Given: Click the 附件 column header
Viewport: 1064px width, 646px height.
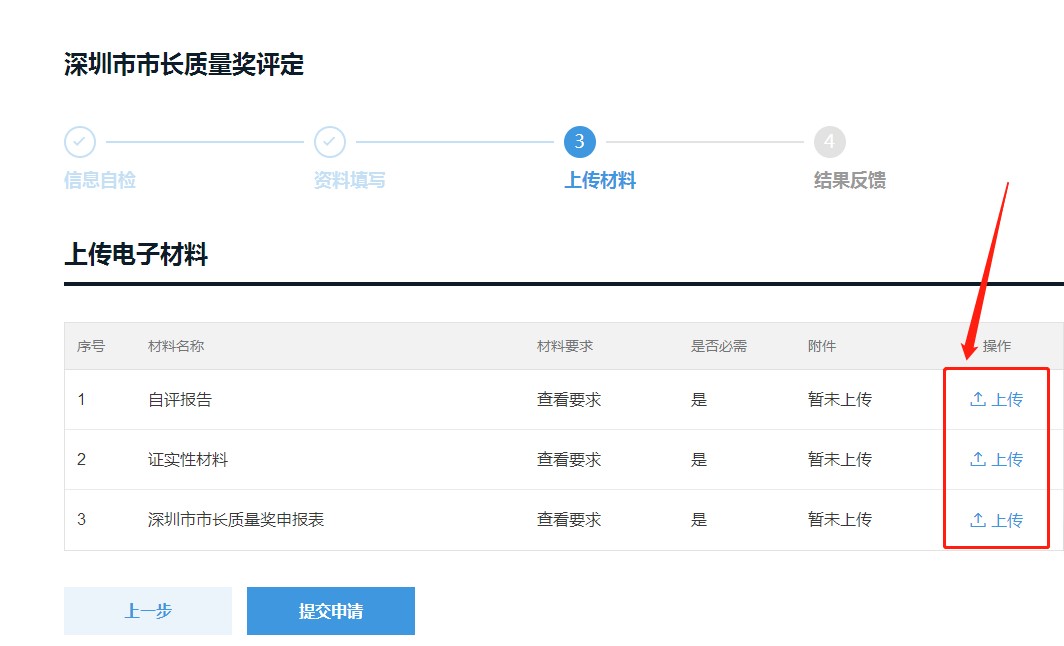Looking at the screenshot, I should [822, 346].
